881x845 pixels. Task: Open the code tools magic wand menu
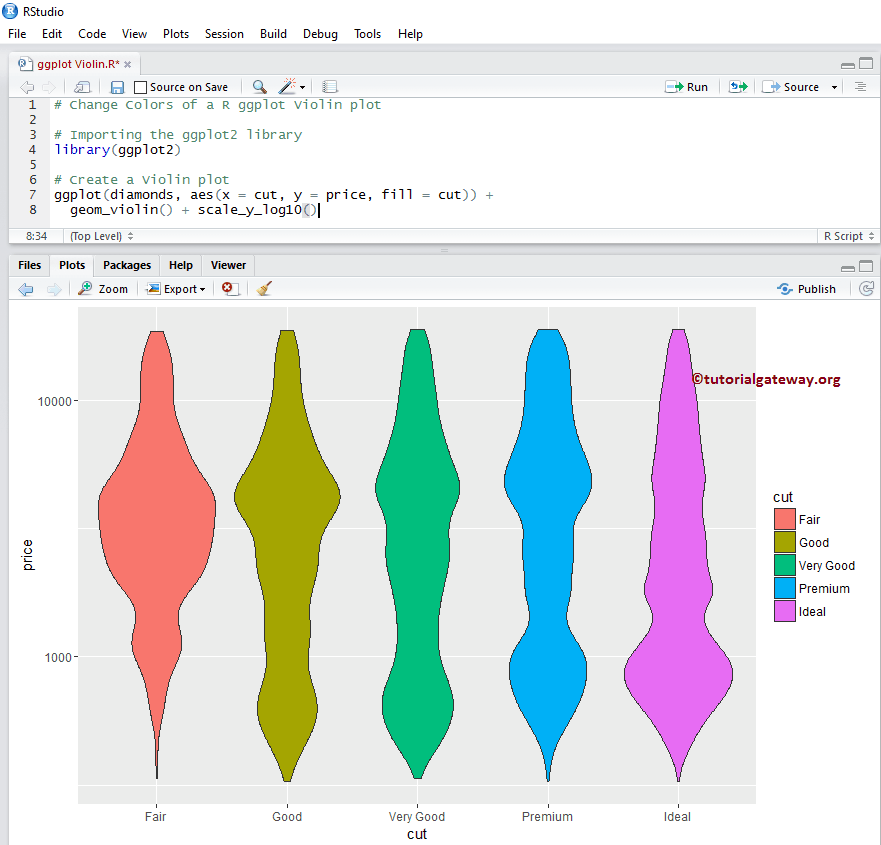click(287, 87)
